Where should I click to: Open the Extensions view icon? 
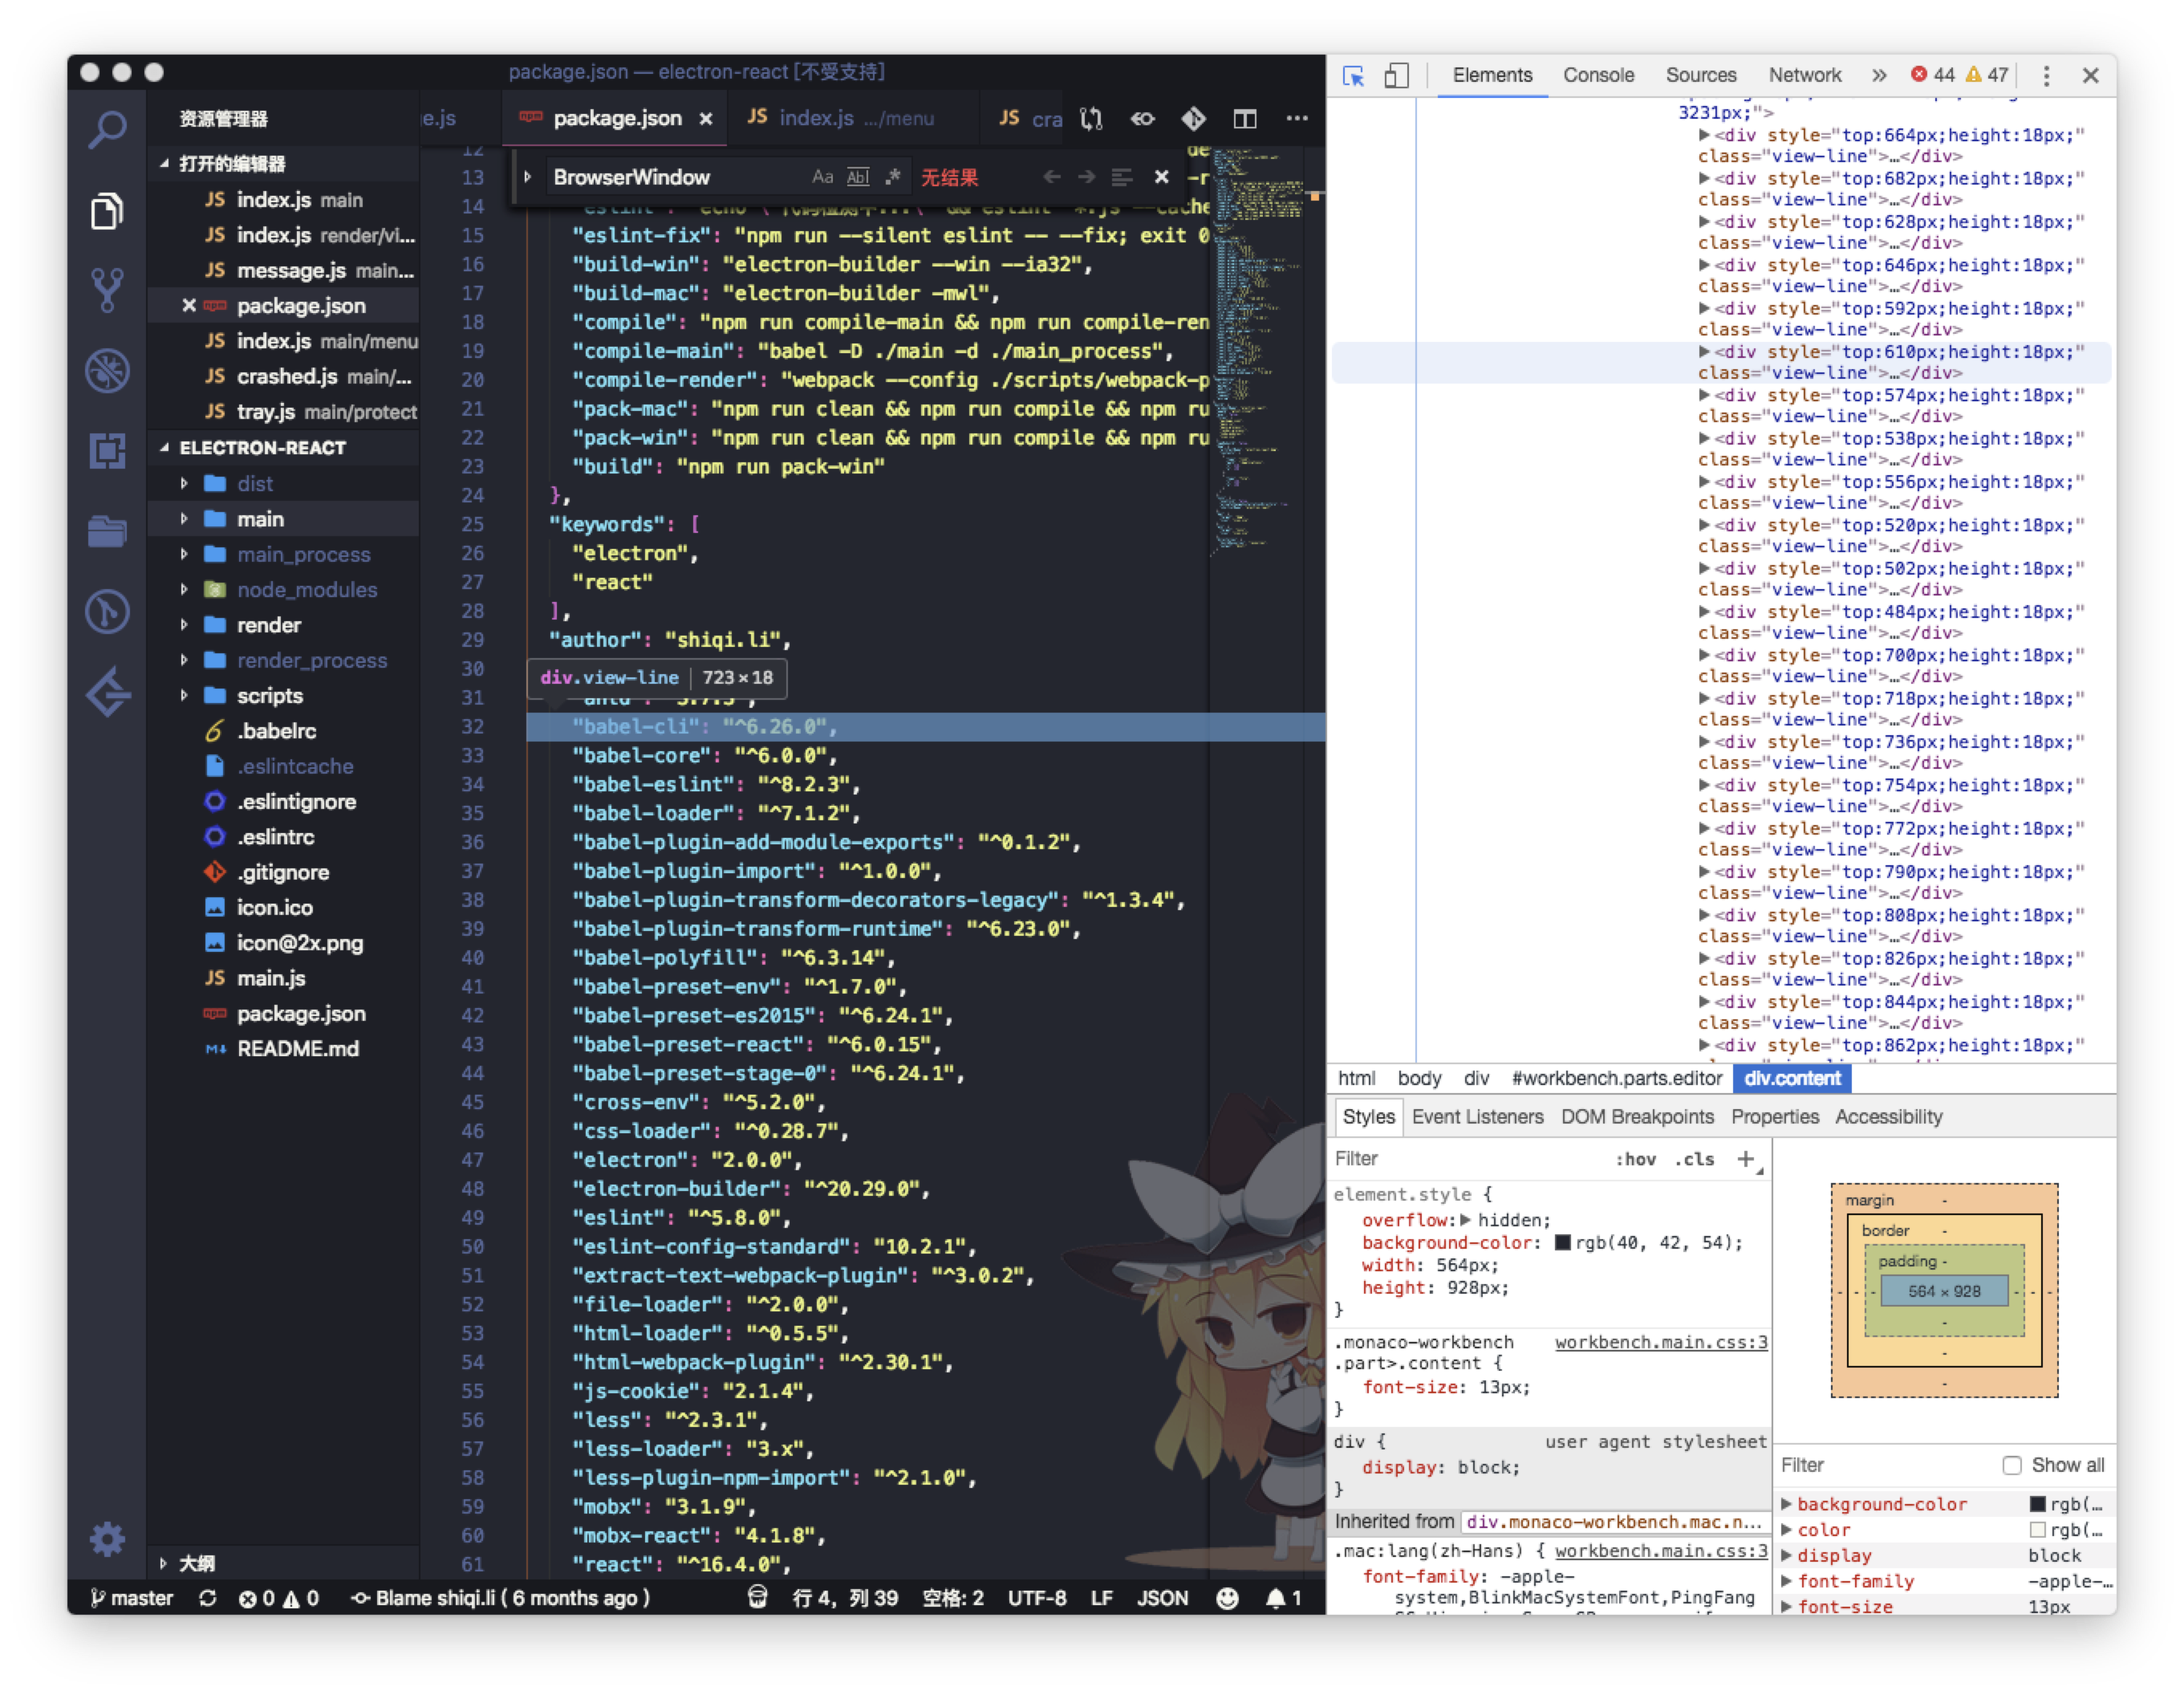[x=107, y=451]
